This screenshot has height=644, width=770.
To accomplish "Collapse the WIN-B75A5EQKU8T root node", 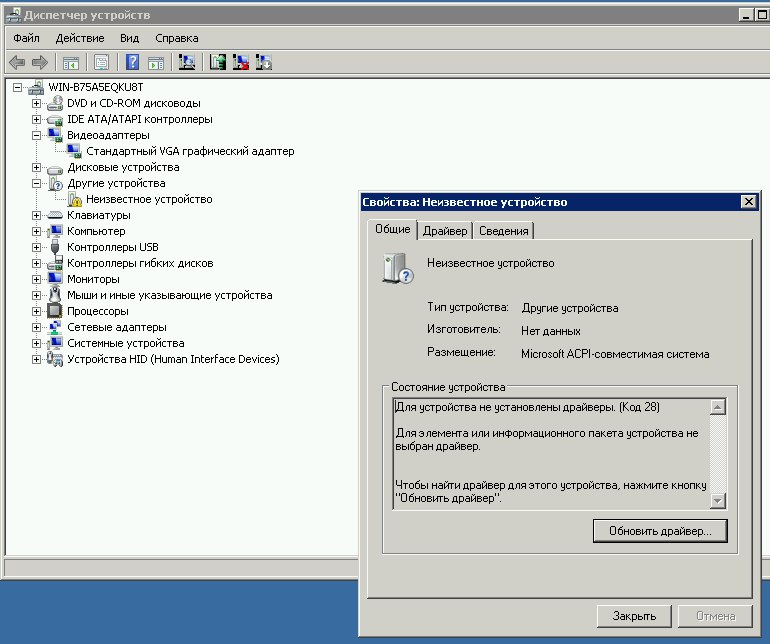I will click(17, 87).
